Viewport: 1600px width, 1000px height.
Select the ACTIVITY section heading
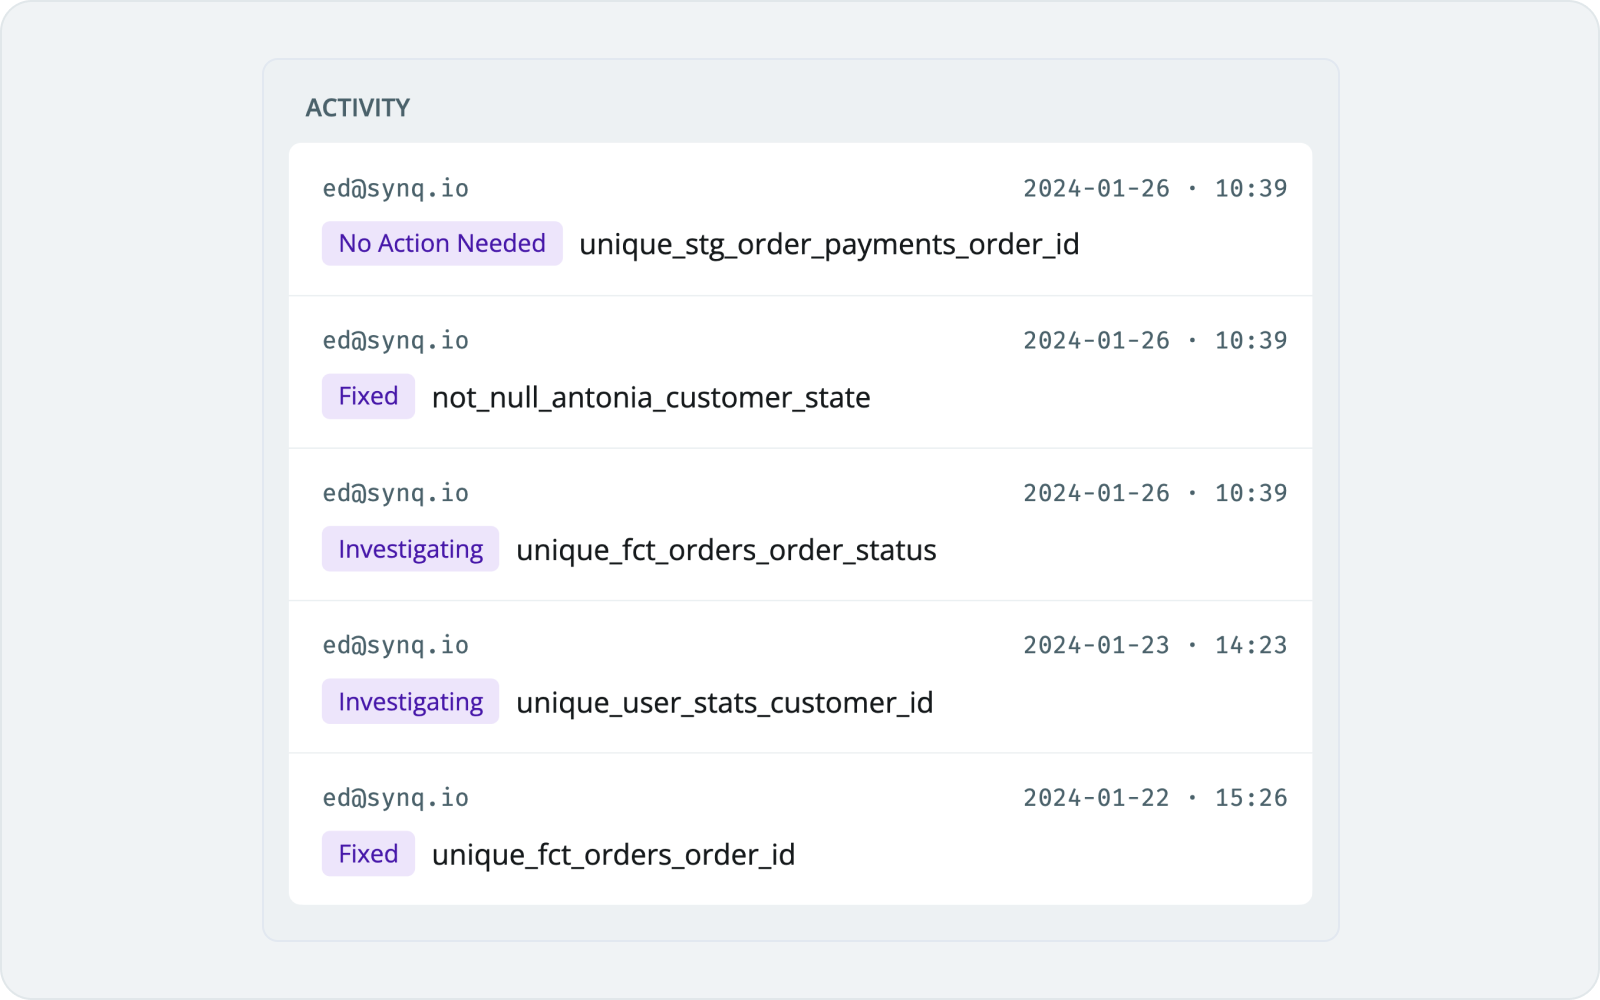[358, 108]
